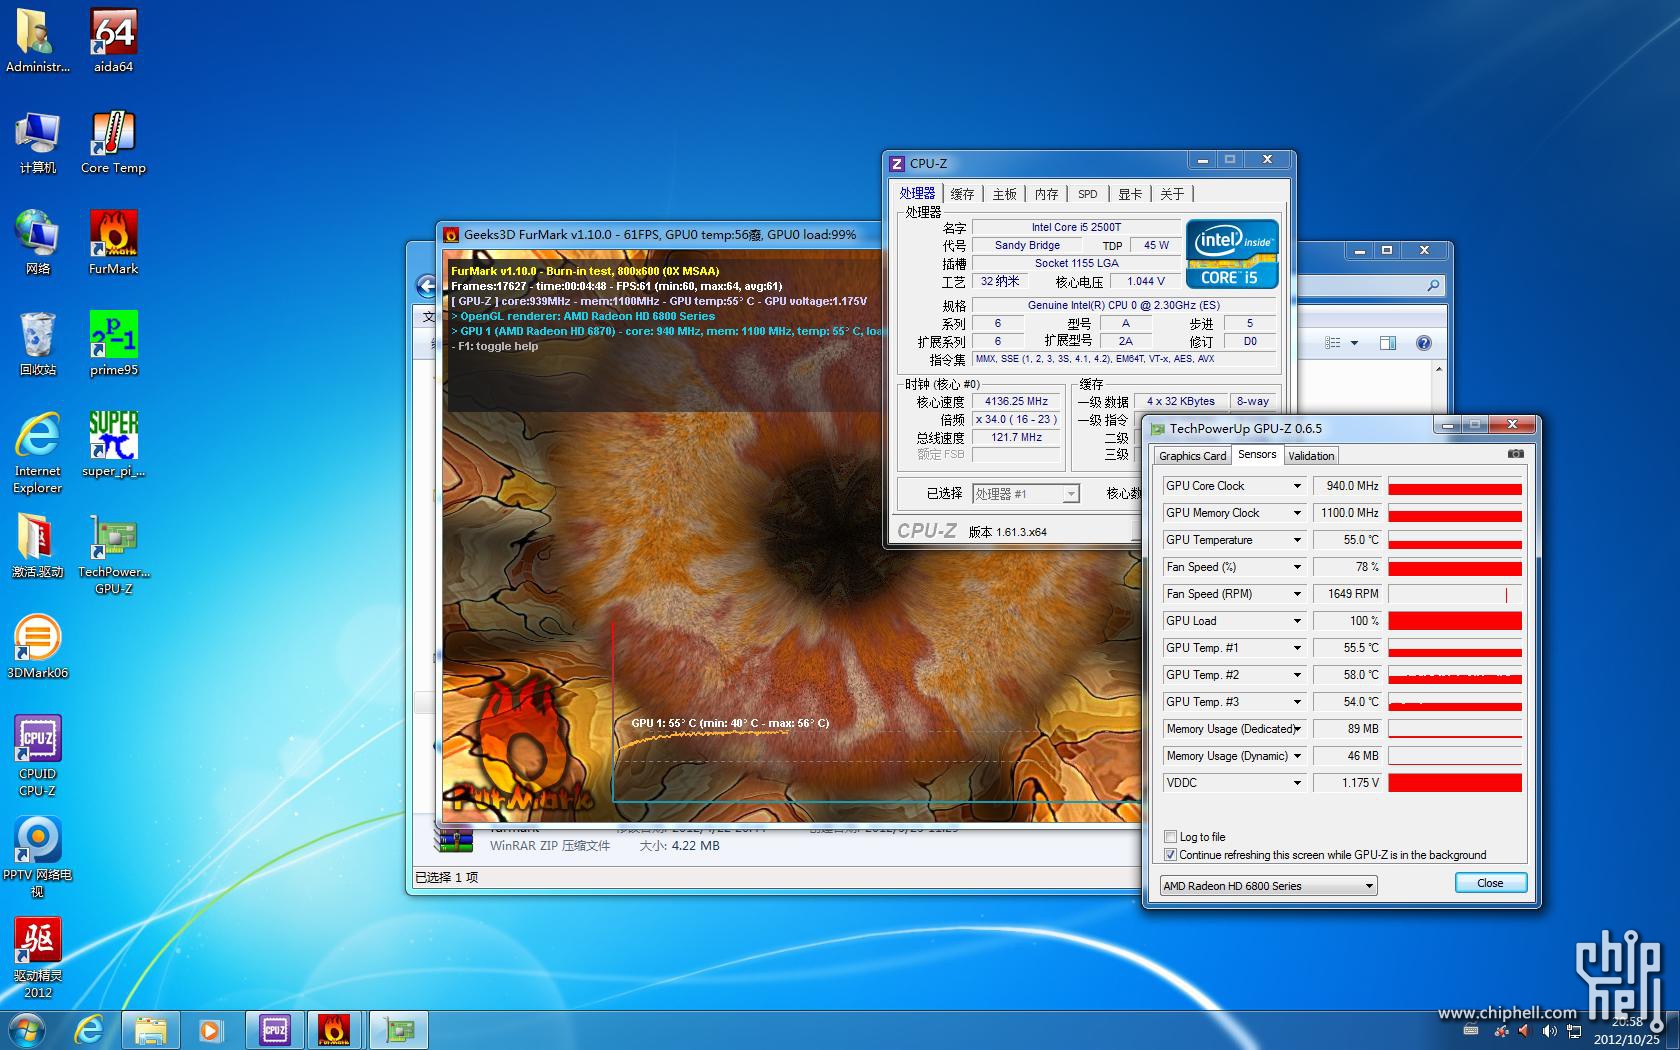Launch 3DMark06 desktop shortcut

(x=38, y=646)
